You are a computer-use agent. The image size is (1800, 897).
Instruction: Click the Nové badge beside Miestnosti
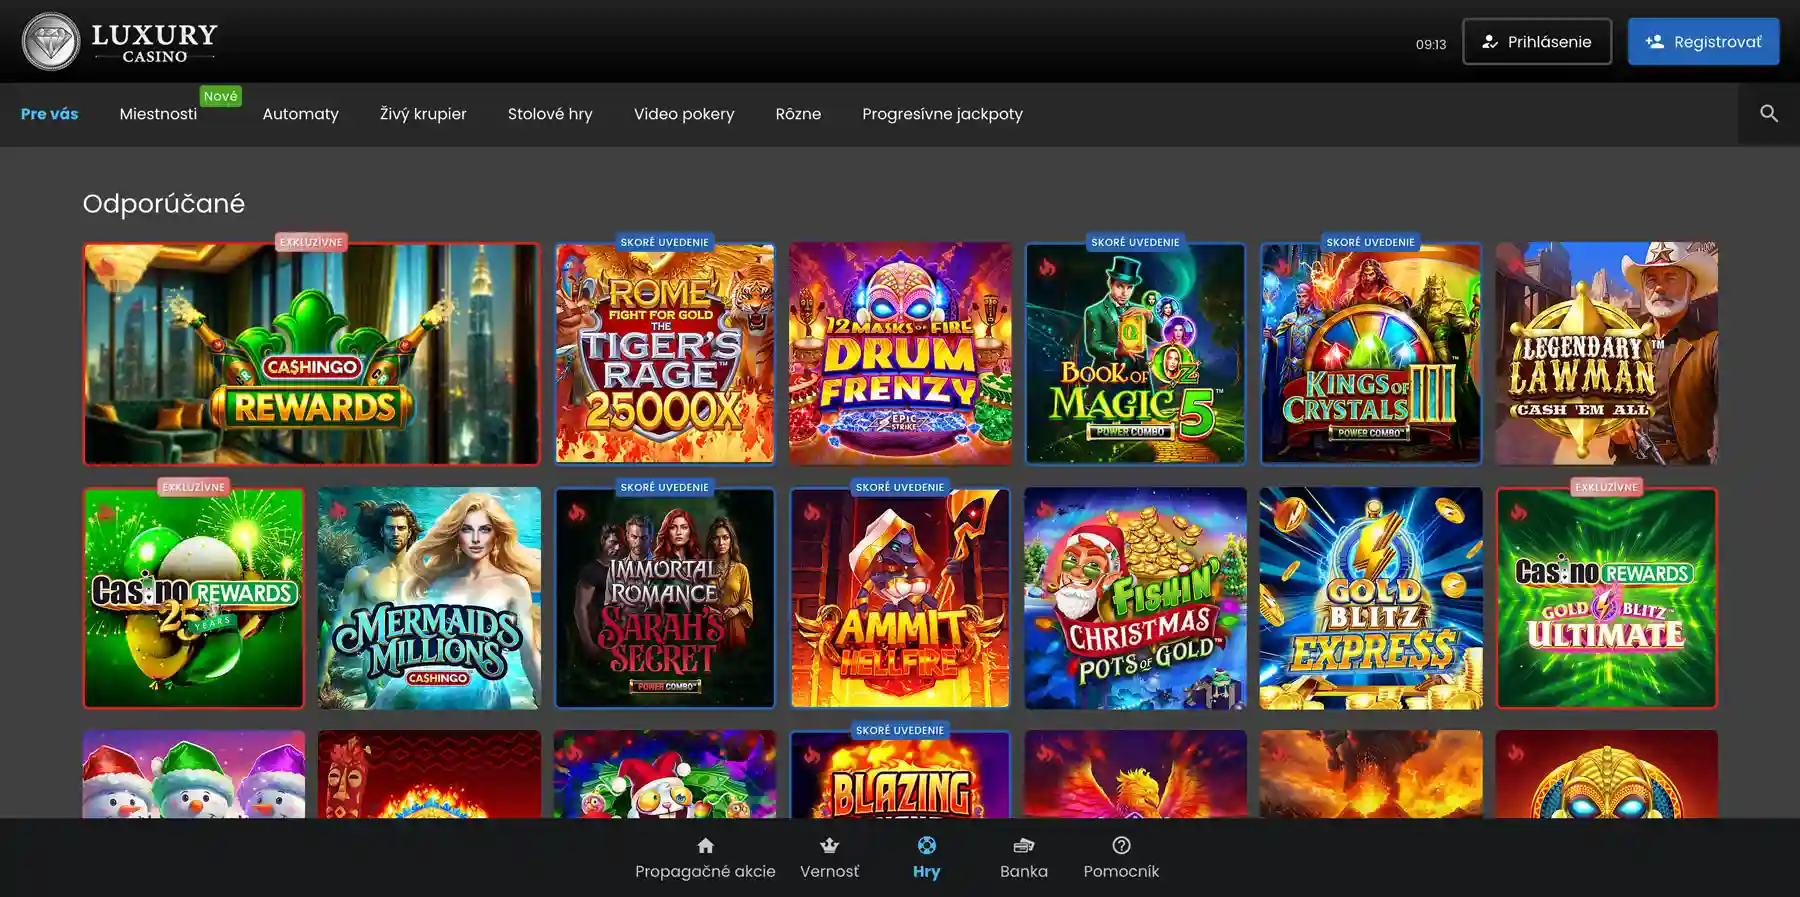pyautogui.click(x=220, y=96)
